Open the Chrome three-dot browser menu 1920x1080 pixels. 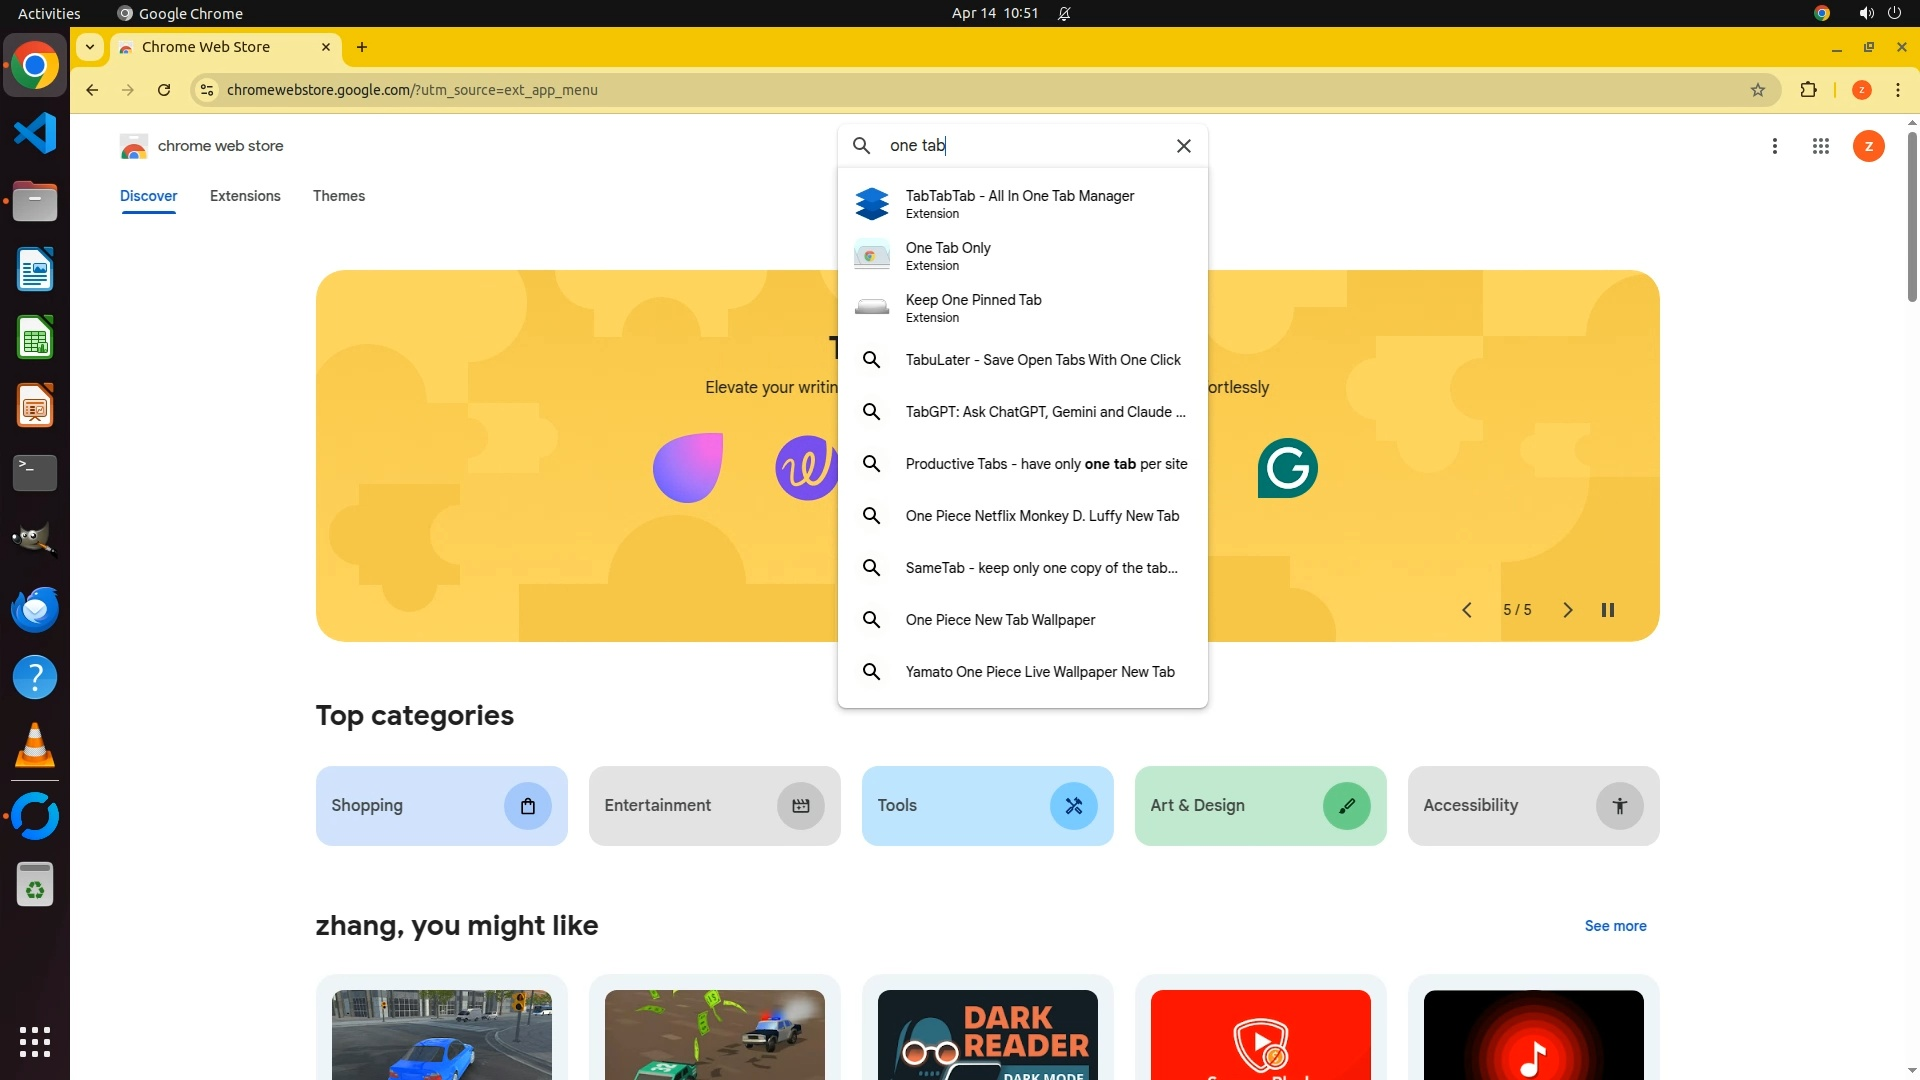pos(1897,90)
